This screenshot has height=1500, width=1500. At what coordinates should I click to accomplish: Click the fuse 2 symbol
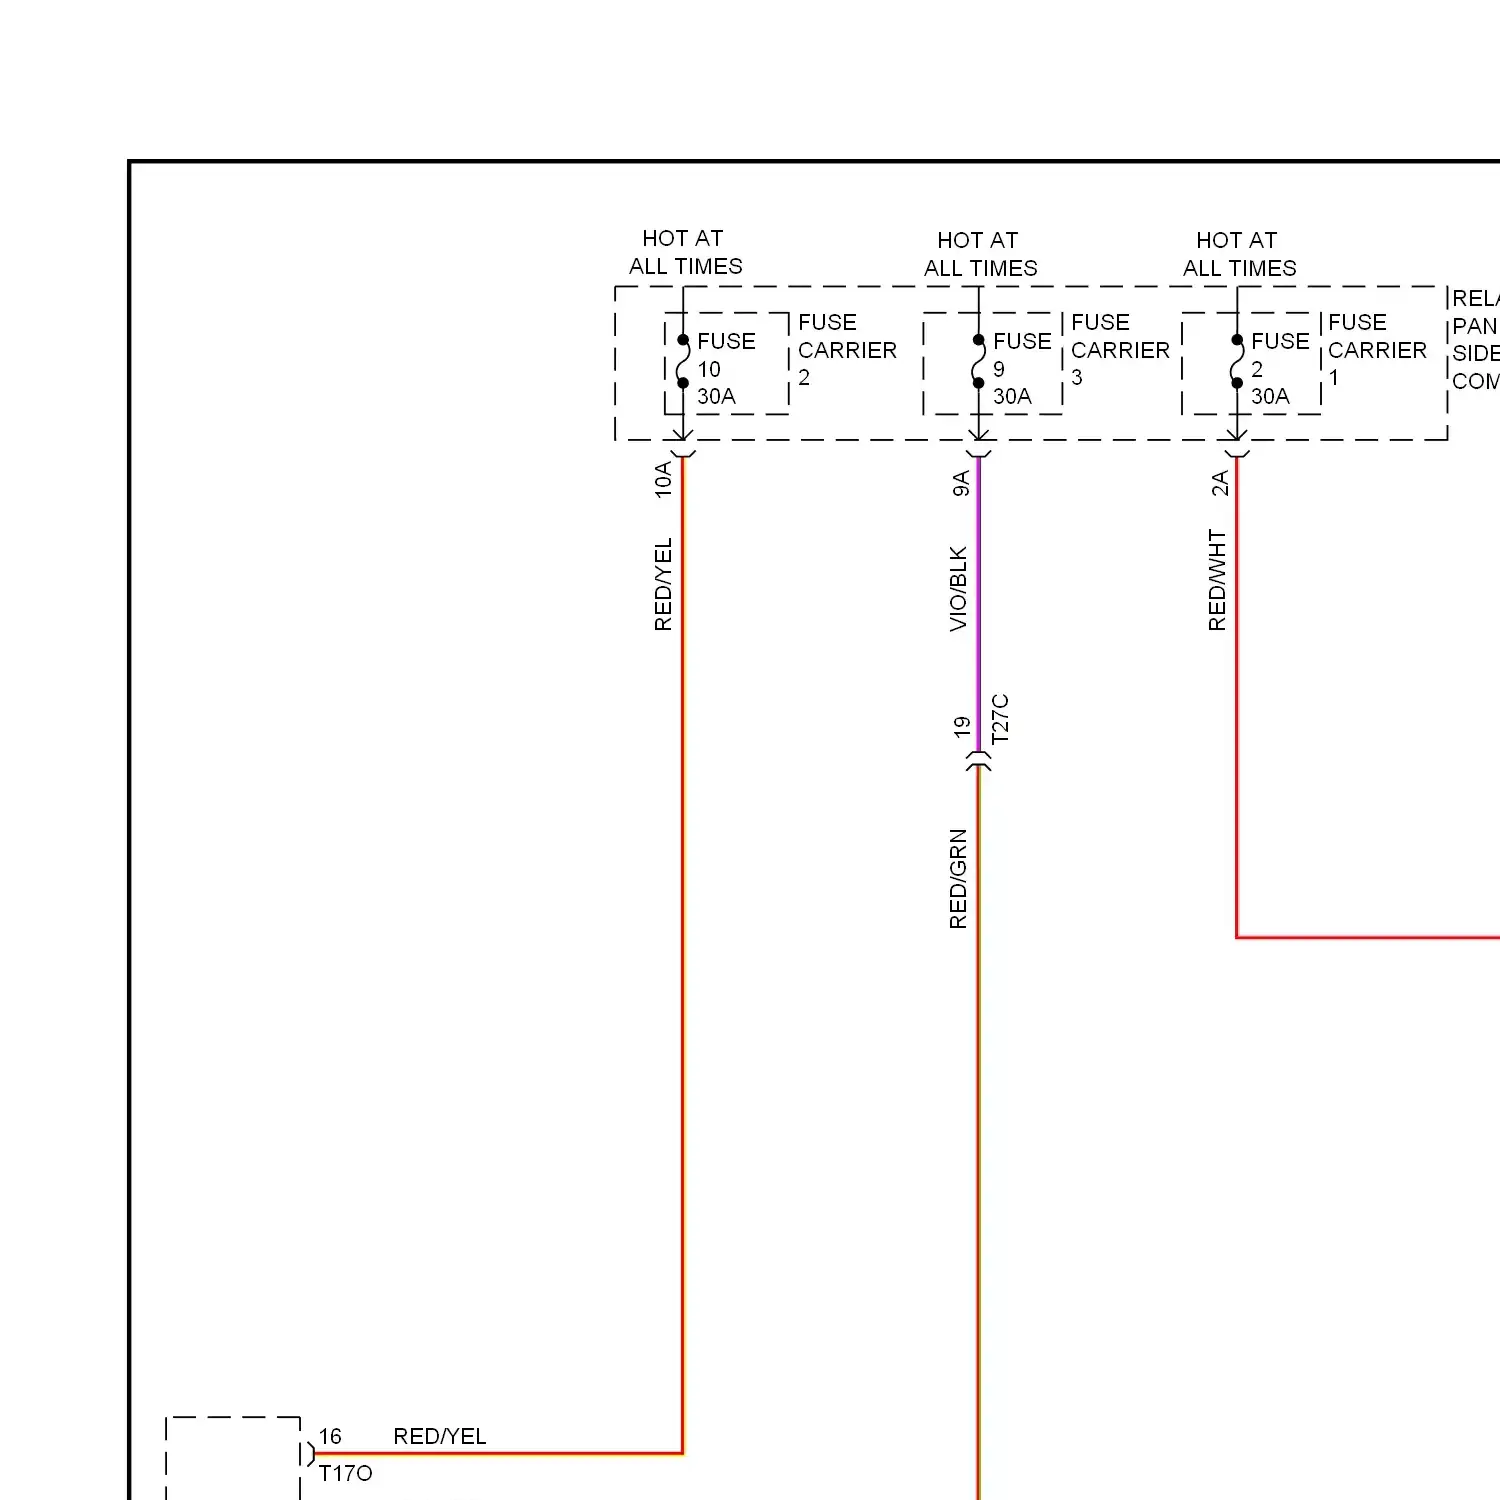[x=1237, y=361]
